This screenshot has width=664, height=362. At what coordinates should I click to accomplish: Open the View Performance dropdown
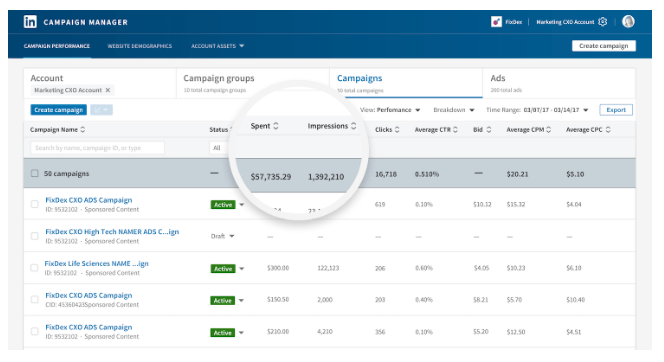click(x=390, y=110)
